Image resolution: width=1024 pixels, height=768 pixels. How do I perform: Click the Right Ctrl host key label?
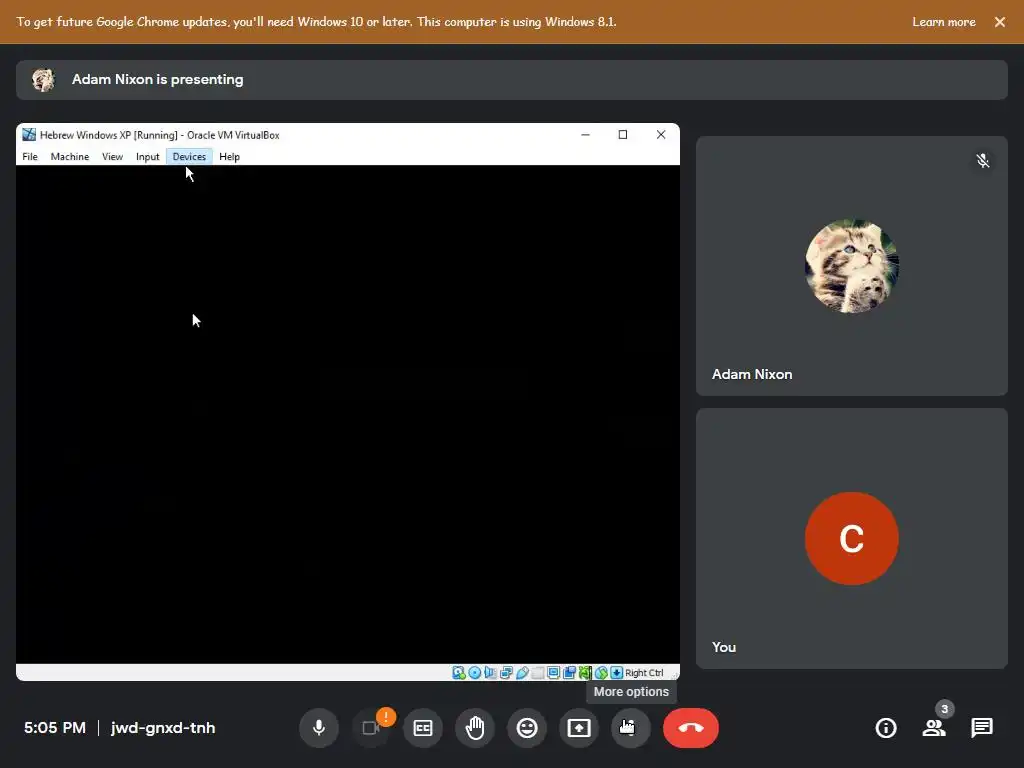coord(644,673)
